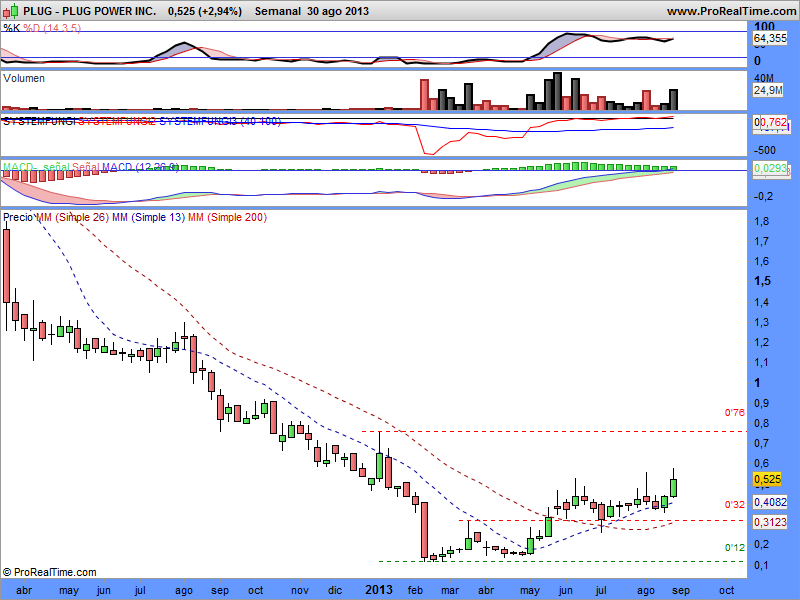The height and width of the screenshot is (600, 800).
Task: Click the MM (Simple 200) legend label
Action: [x=227, y=217]
